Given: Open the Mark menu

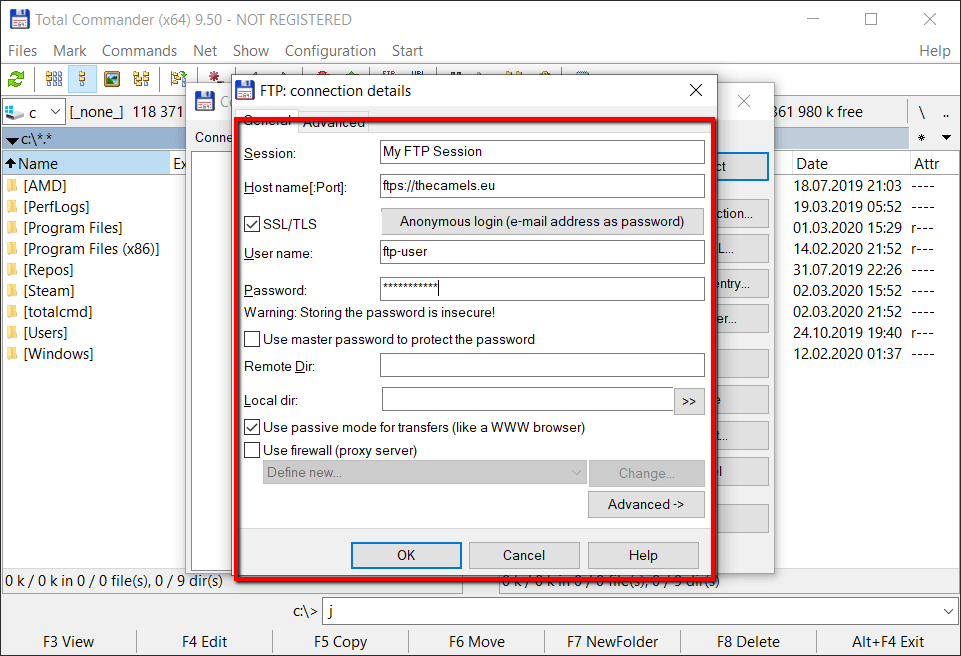Looking at the screenshot, I should 70,51.
